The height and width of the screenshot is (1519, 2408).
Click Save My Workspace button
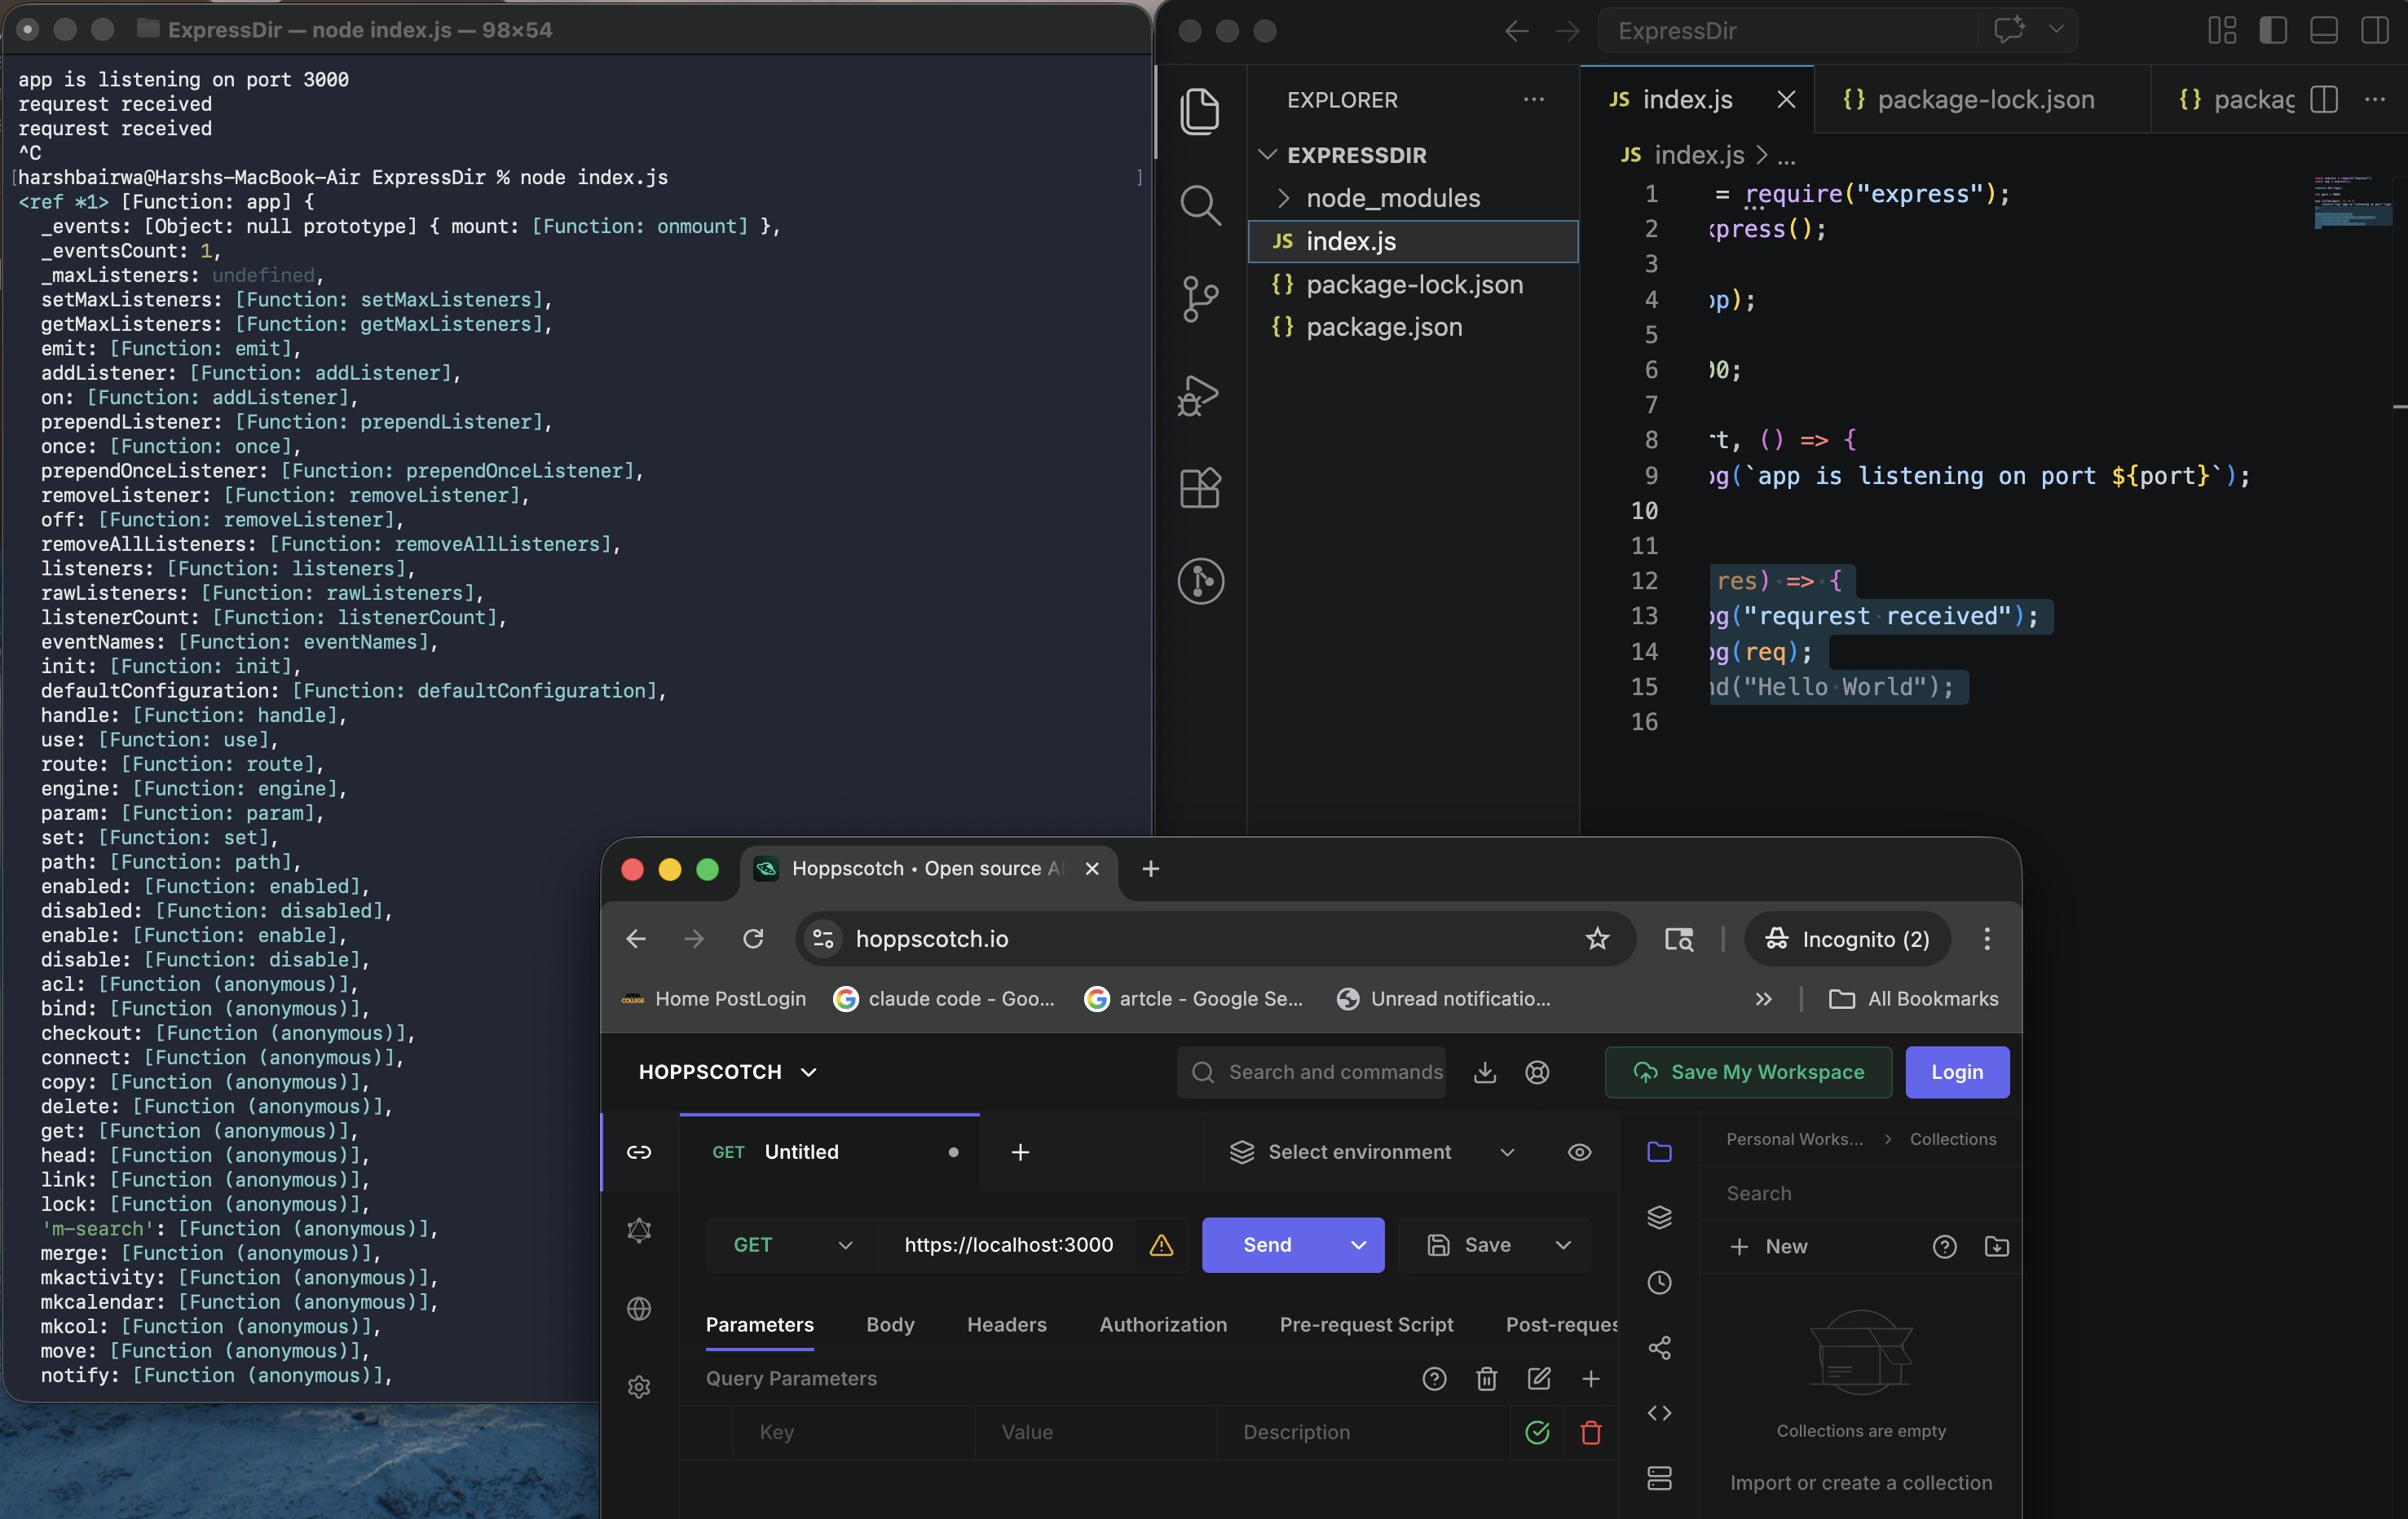point(1748,1072)
